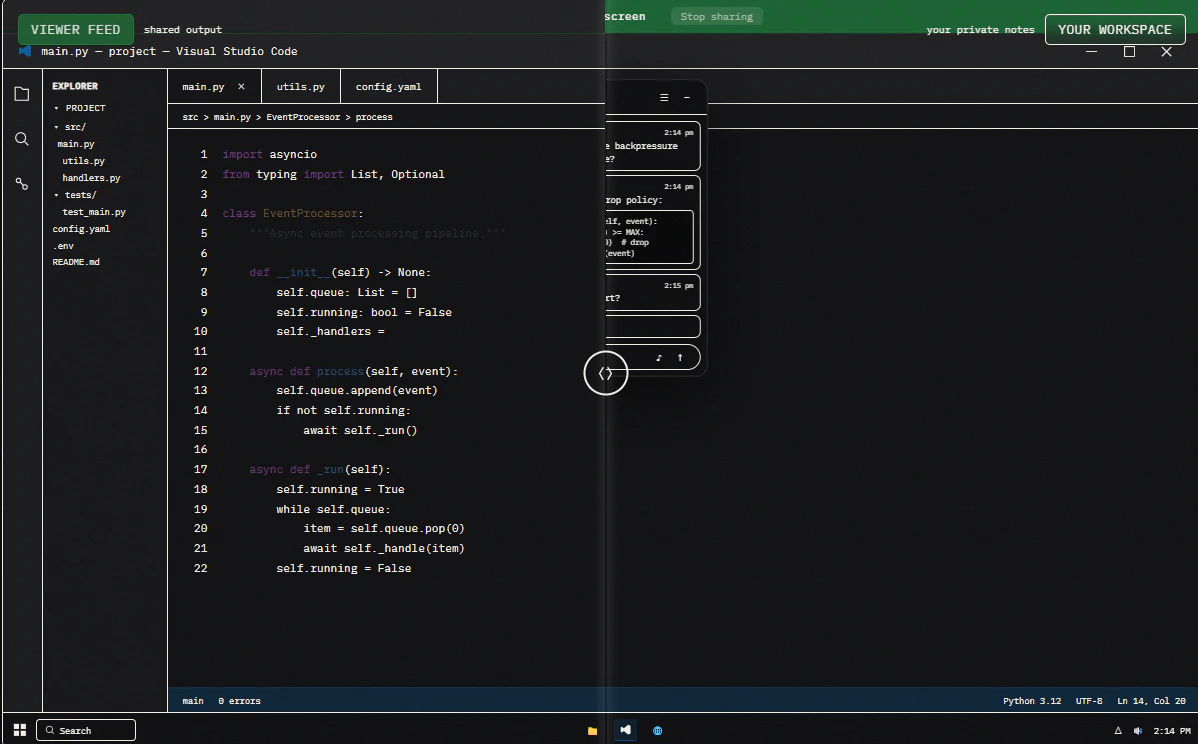Screen dimensions: 1198x744
Task: Open YOUR WORKSPACE
Action: pos(1114,29)
